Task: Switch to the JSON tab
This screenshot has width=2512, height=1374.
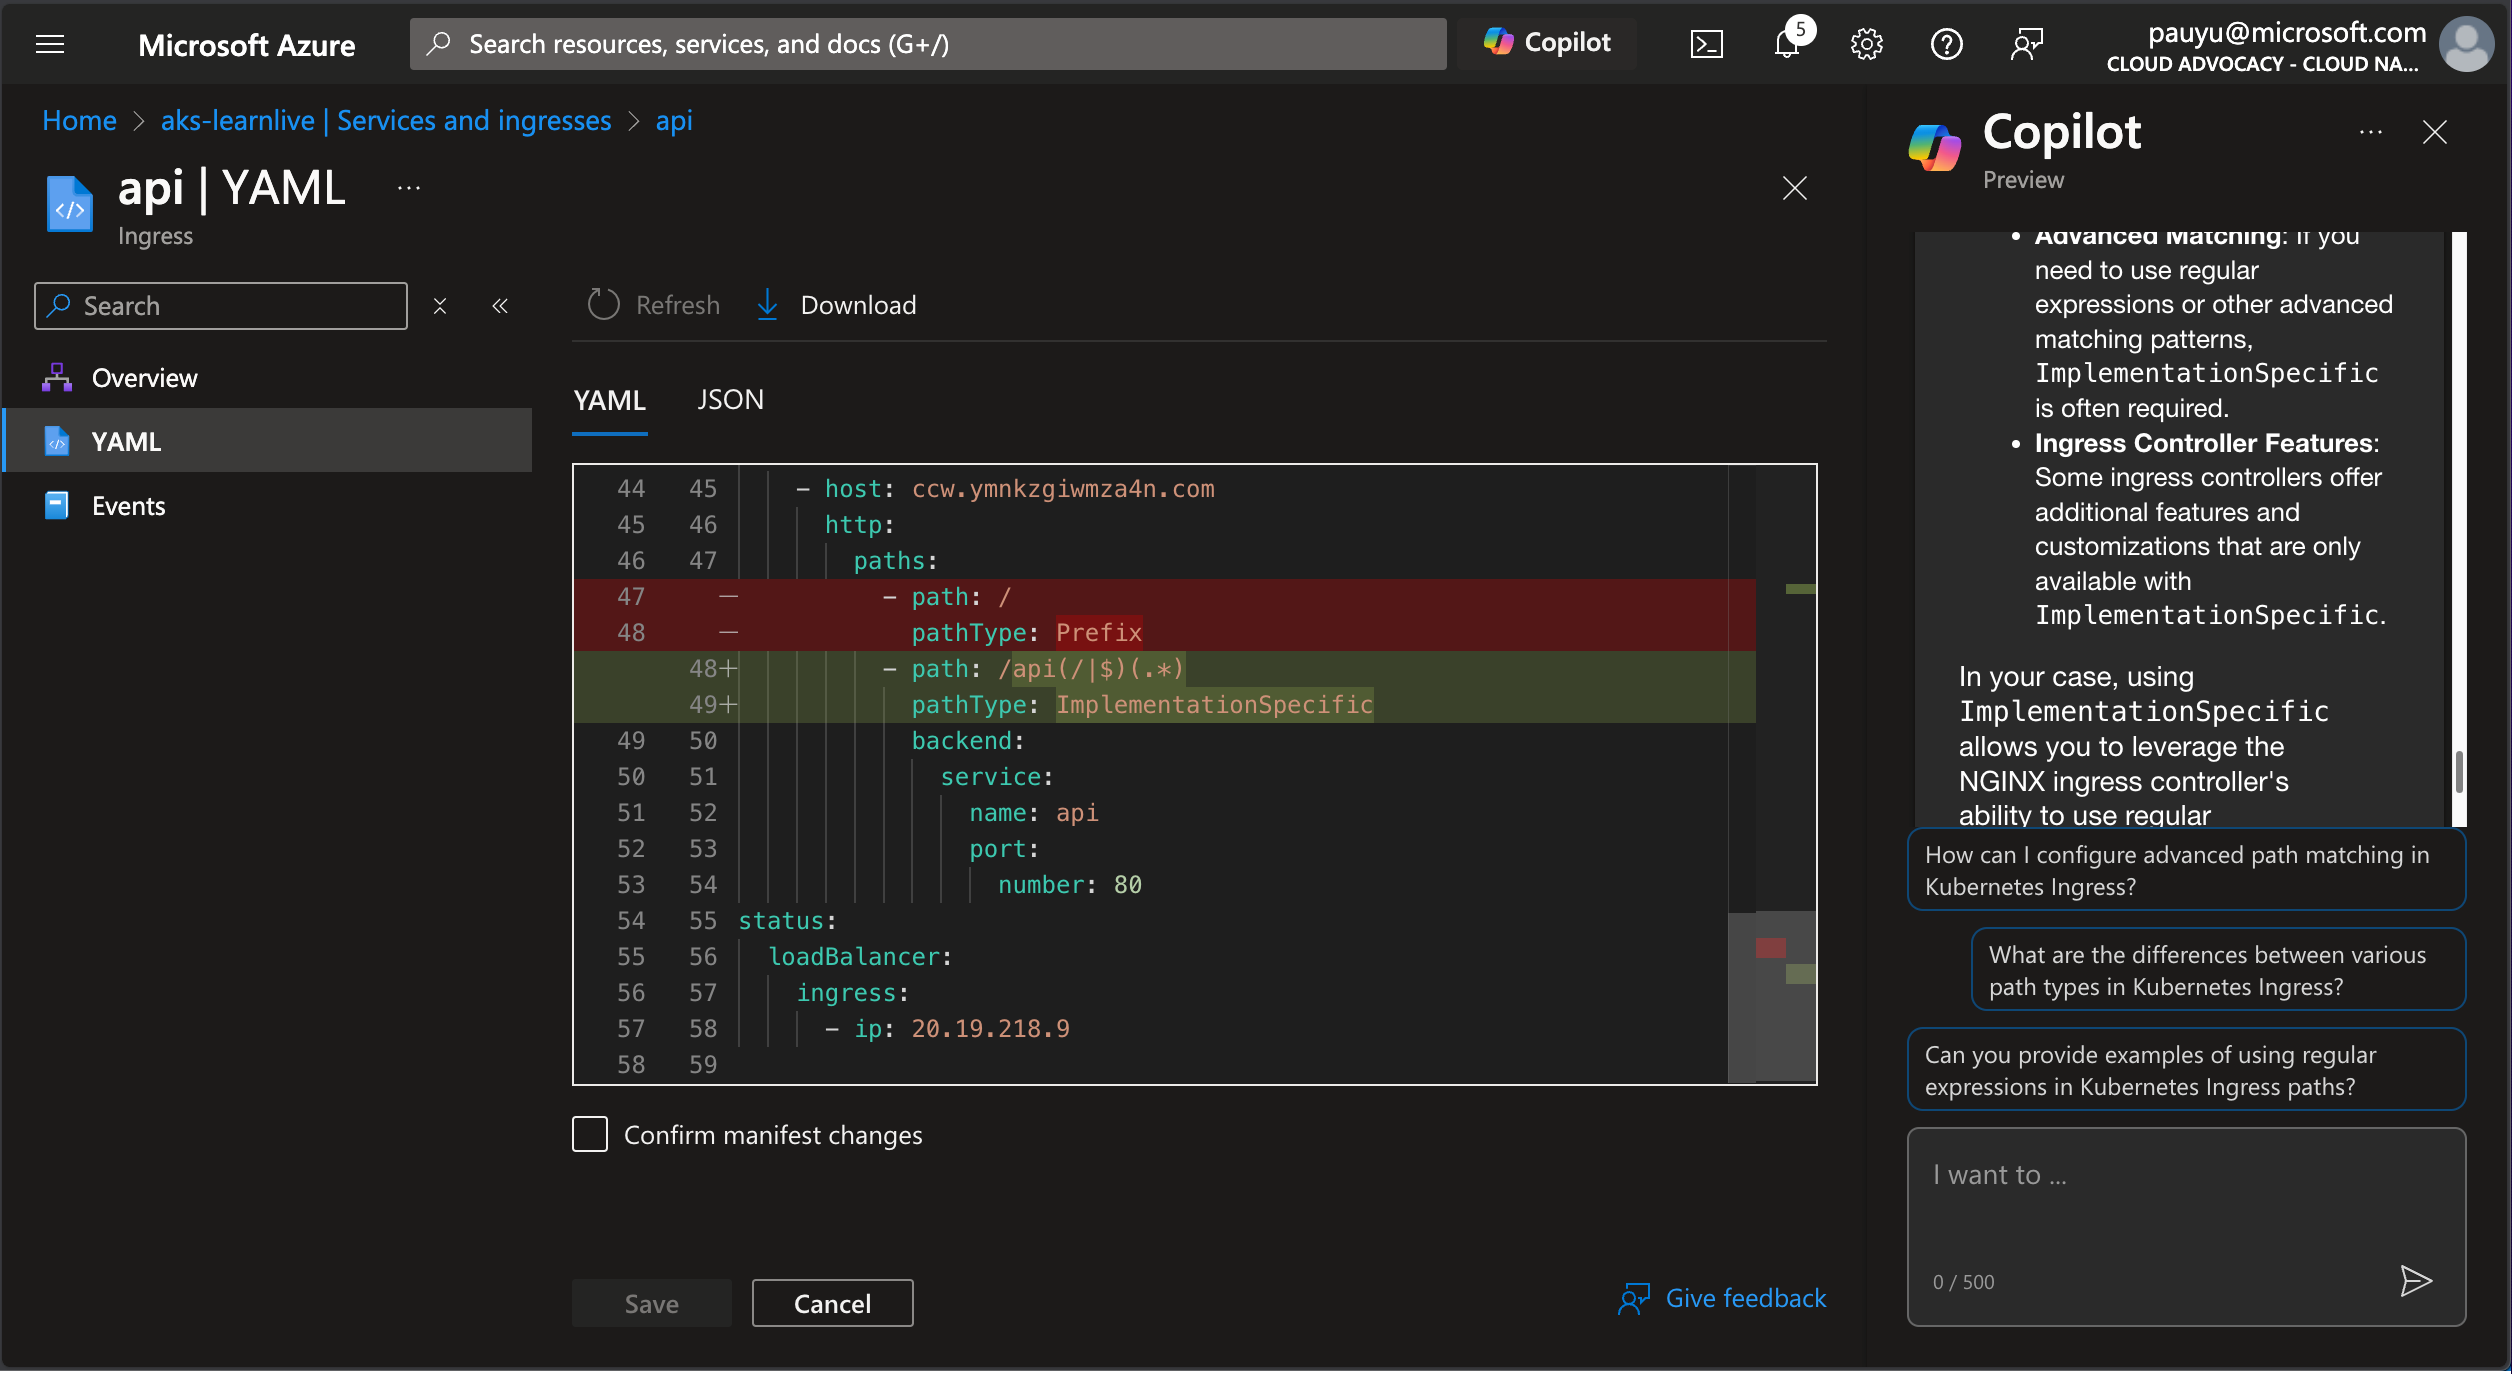Action: (730, 400)
